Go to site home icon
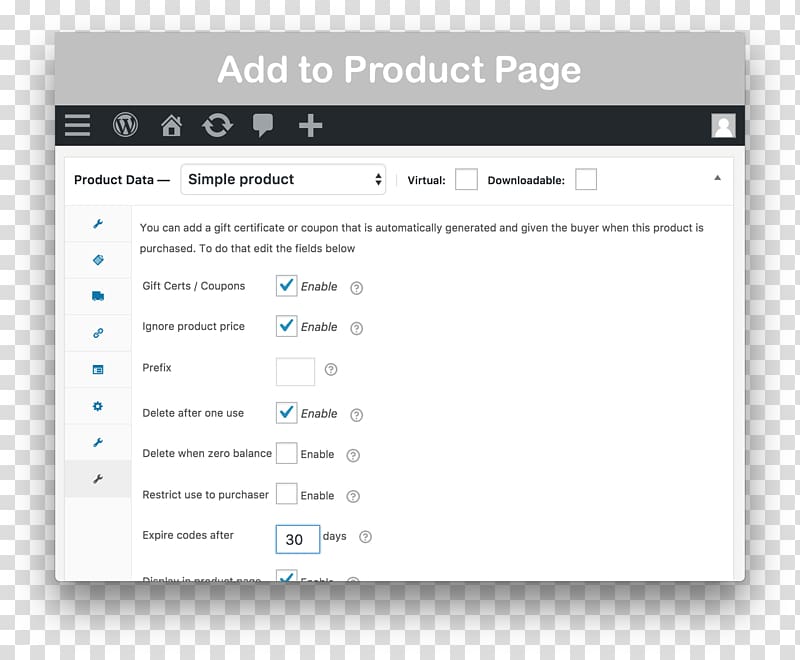 pos(171,125)
